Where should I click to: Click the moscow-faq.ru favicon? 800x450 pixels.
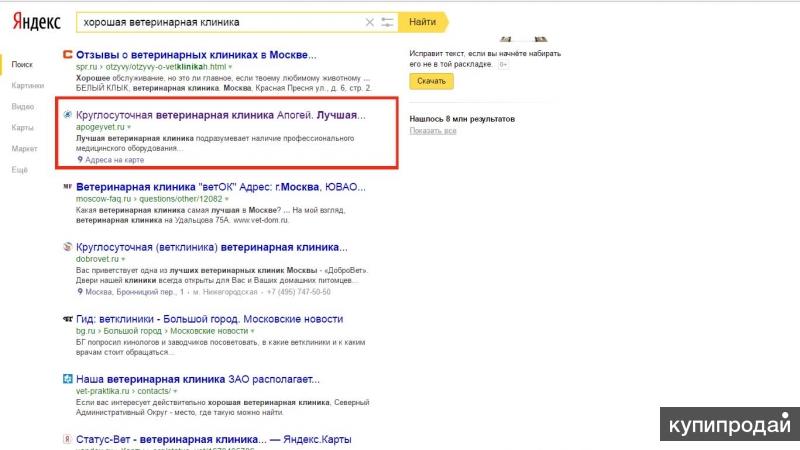tap(67, 187)
